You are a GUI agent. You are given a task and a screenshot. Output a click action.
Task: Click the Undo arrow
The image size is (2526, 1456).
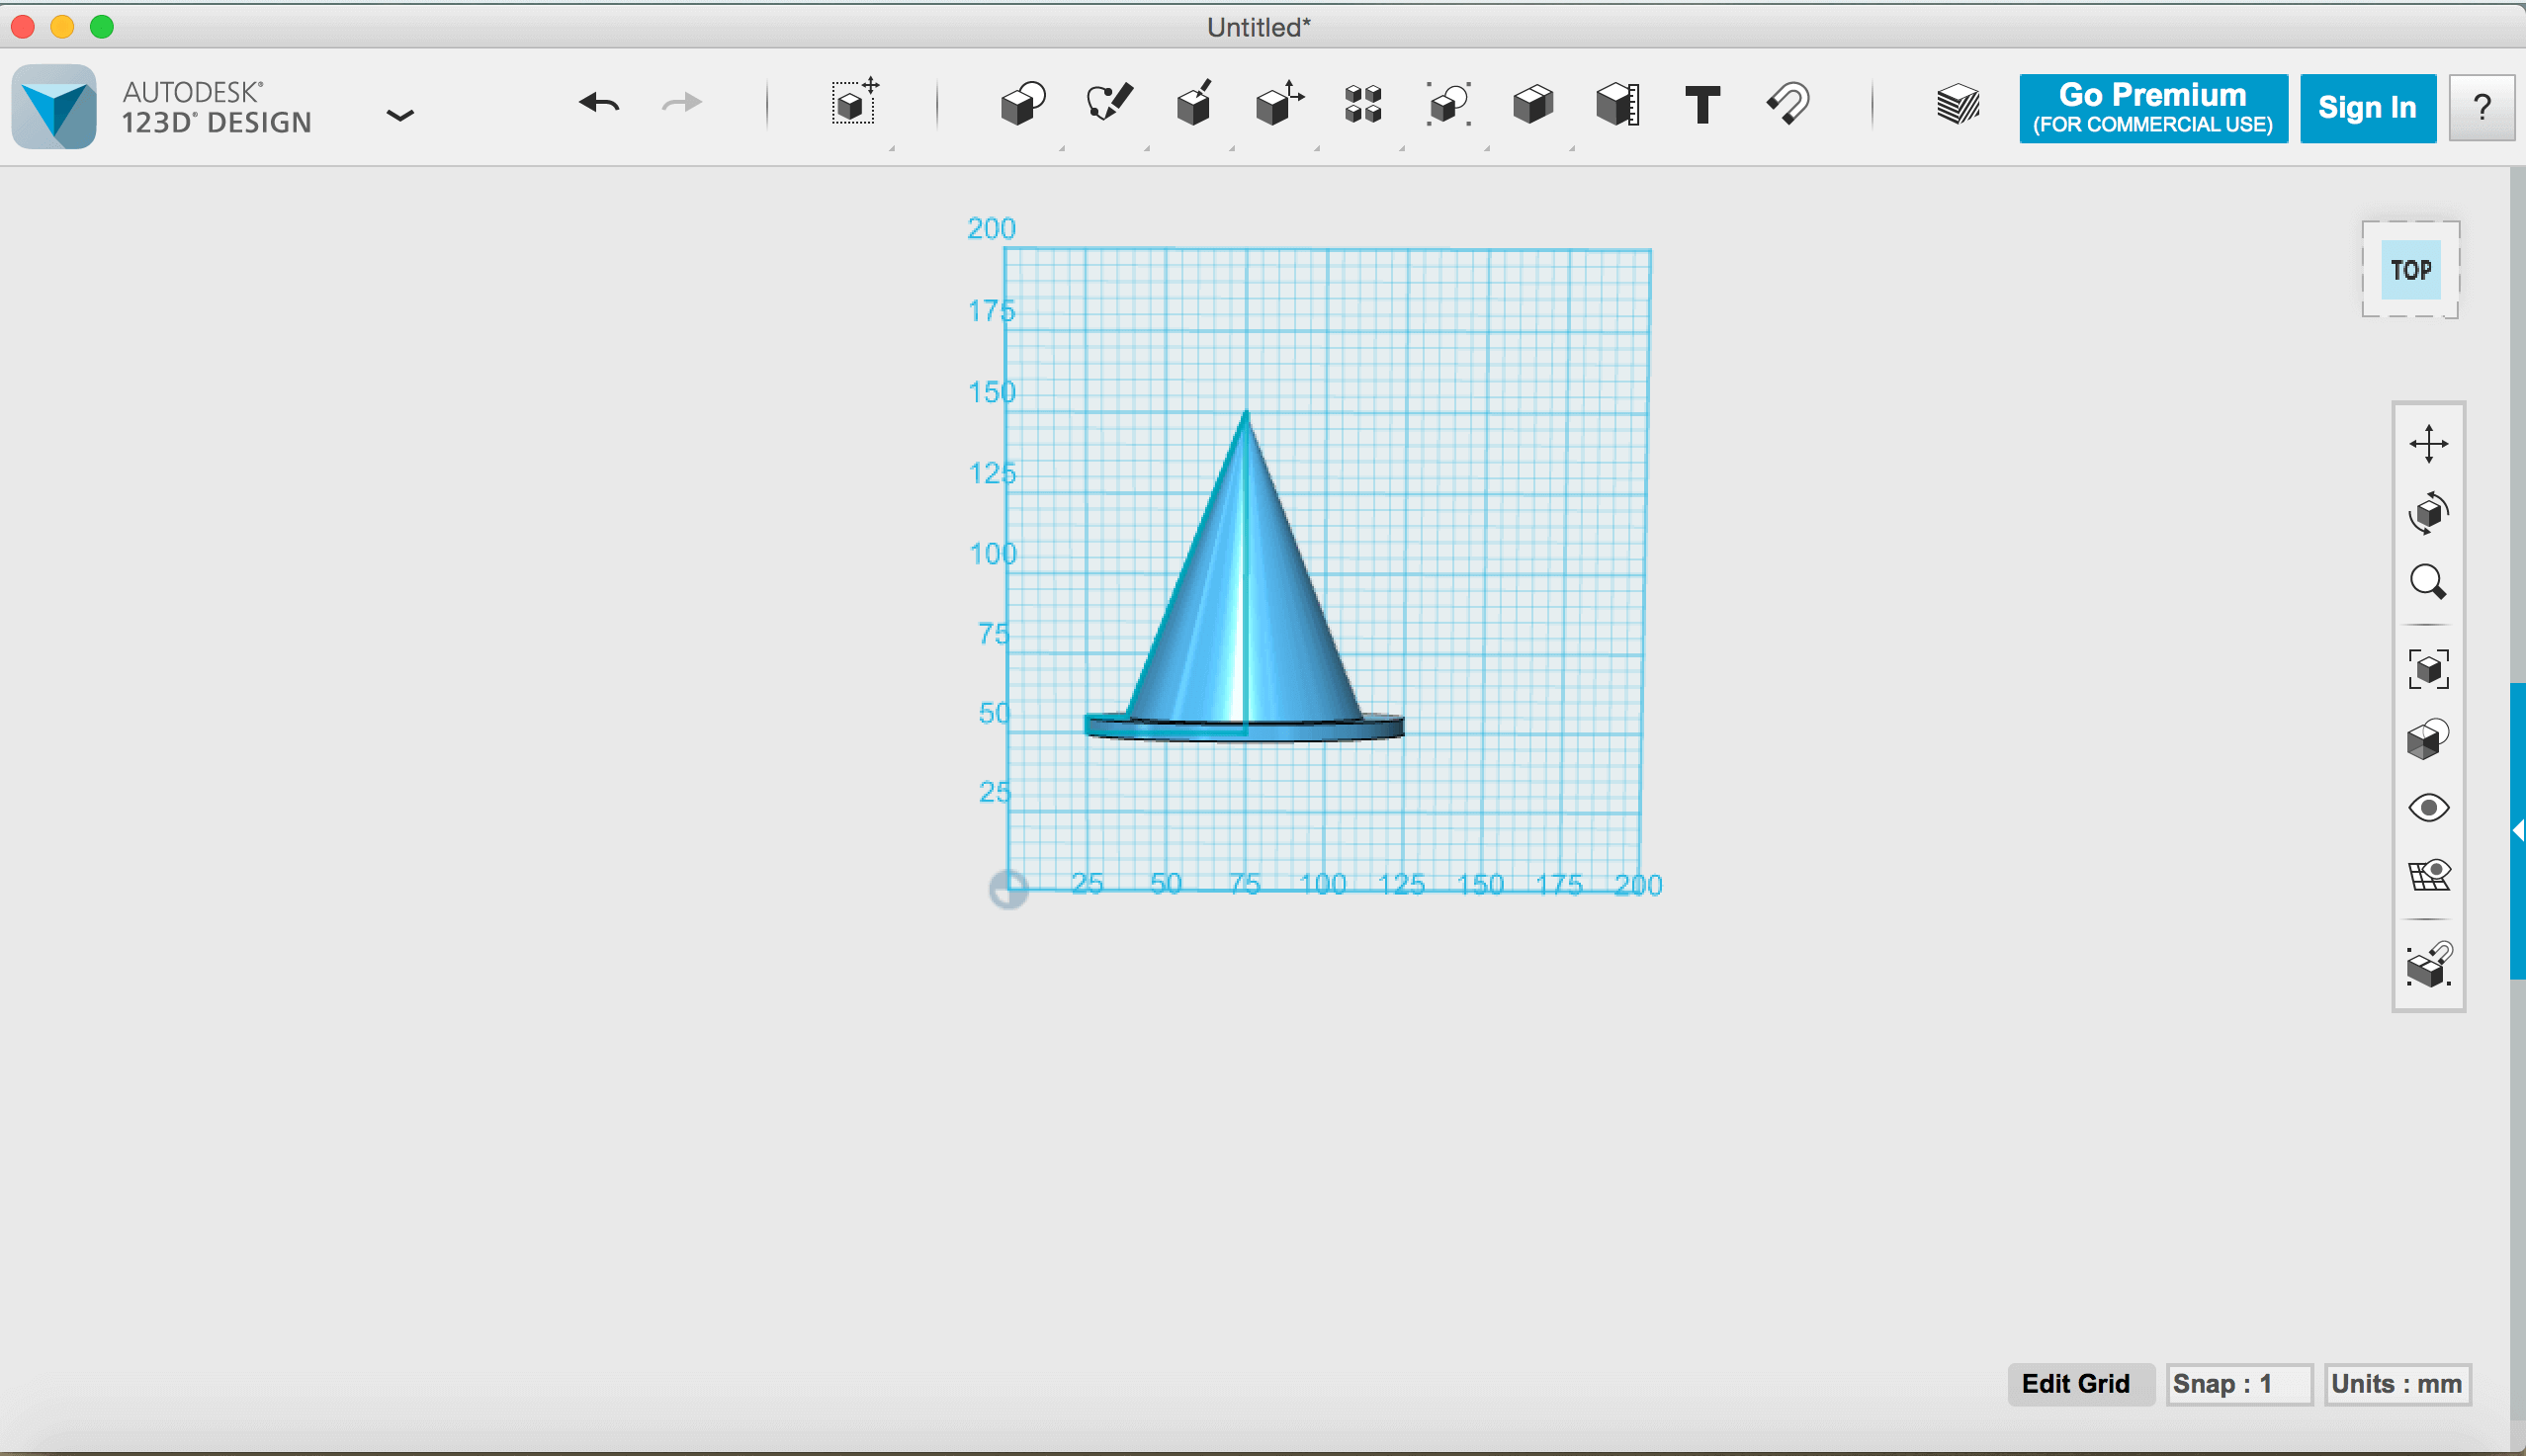599,104
